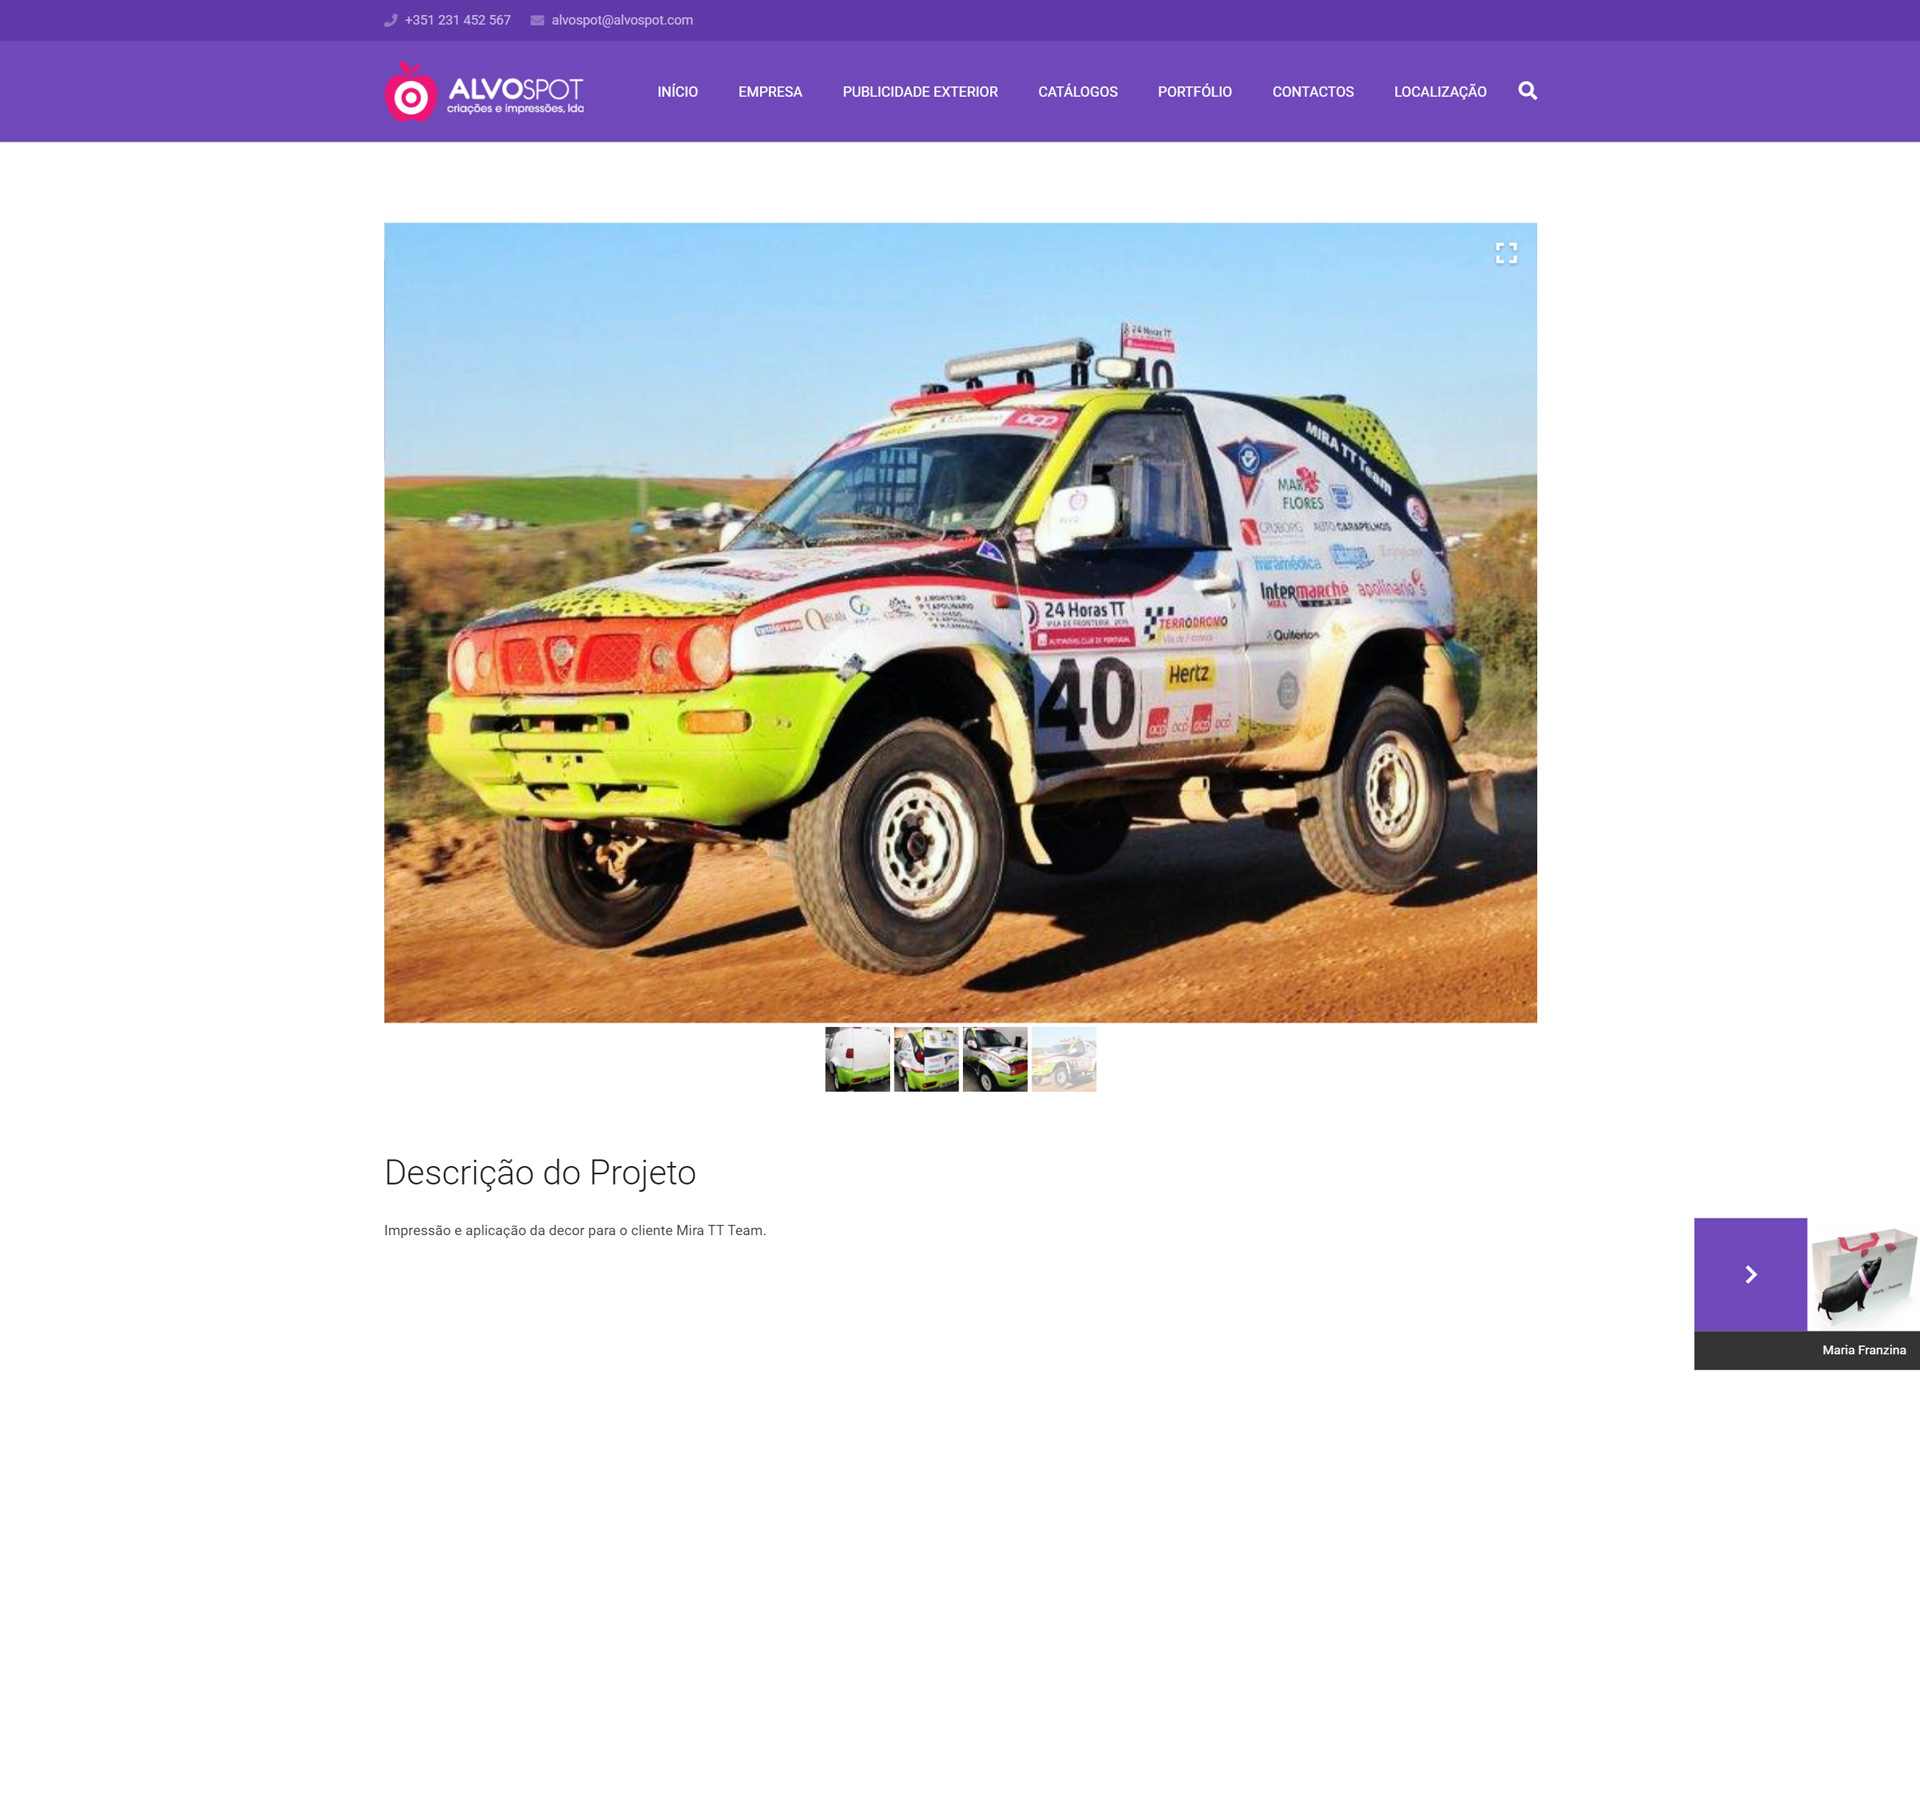This screenshot has width=1920, height=1818.
Task: Click the envelope email icon
Action: (537, 20)
